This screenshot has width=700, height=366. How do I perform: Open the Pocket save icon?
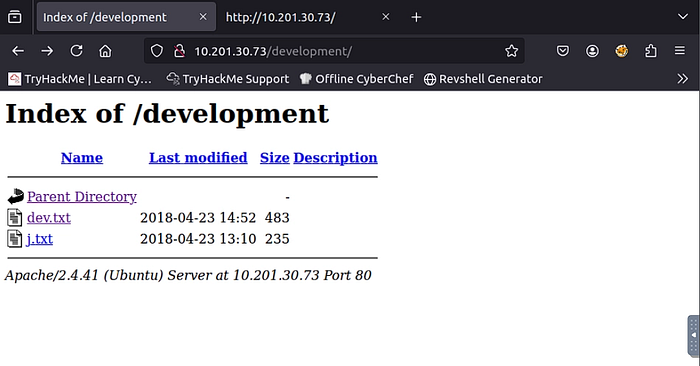(x=562, y=51)
